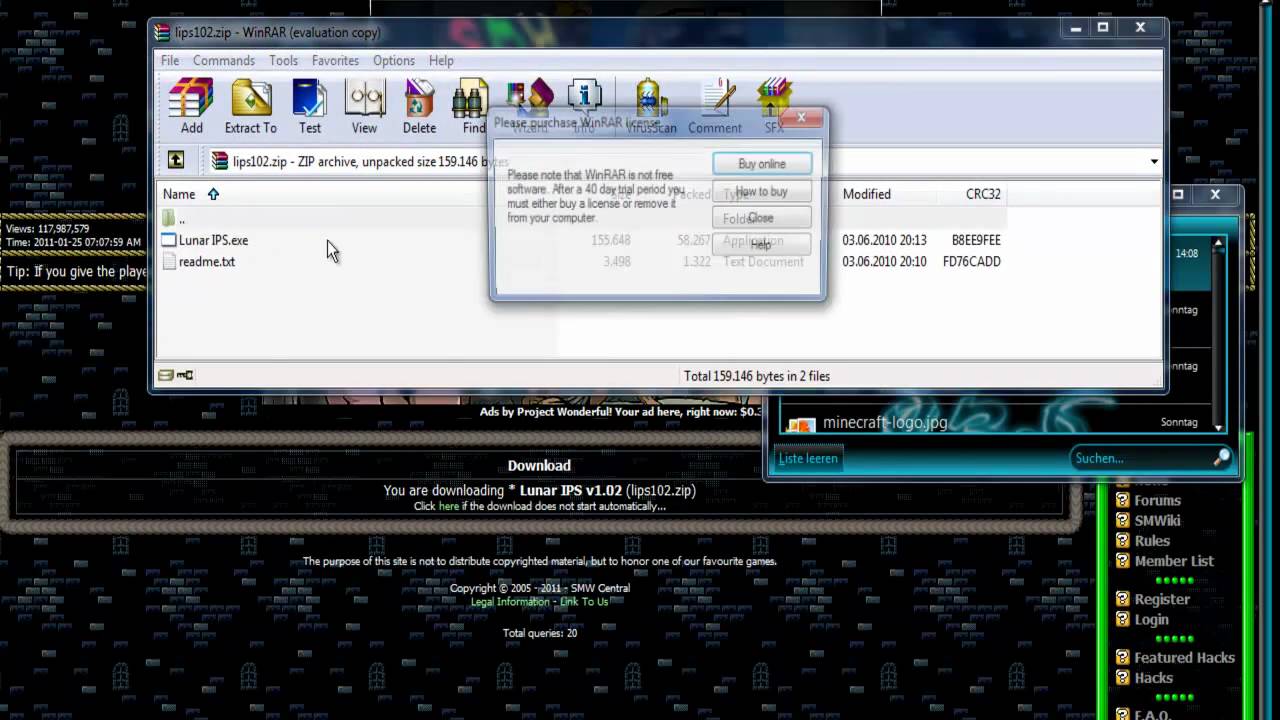
Task: Click the SFX toolbar icon
Action: point(774,107)
